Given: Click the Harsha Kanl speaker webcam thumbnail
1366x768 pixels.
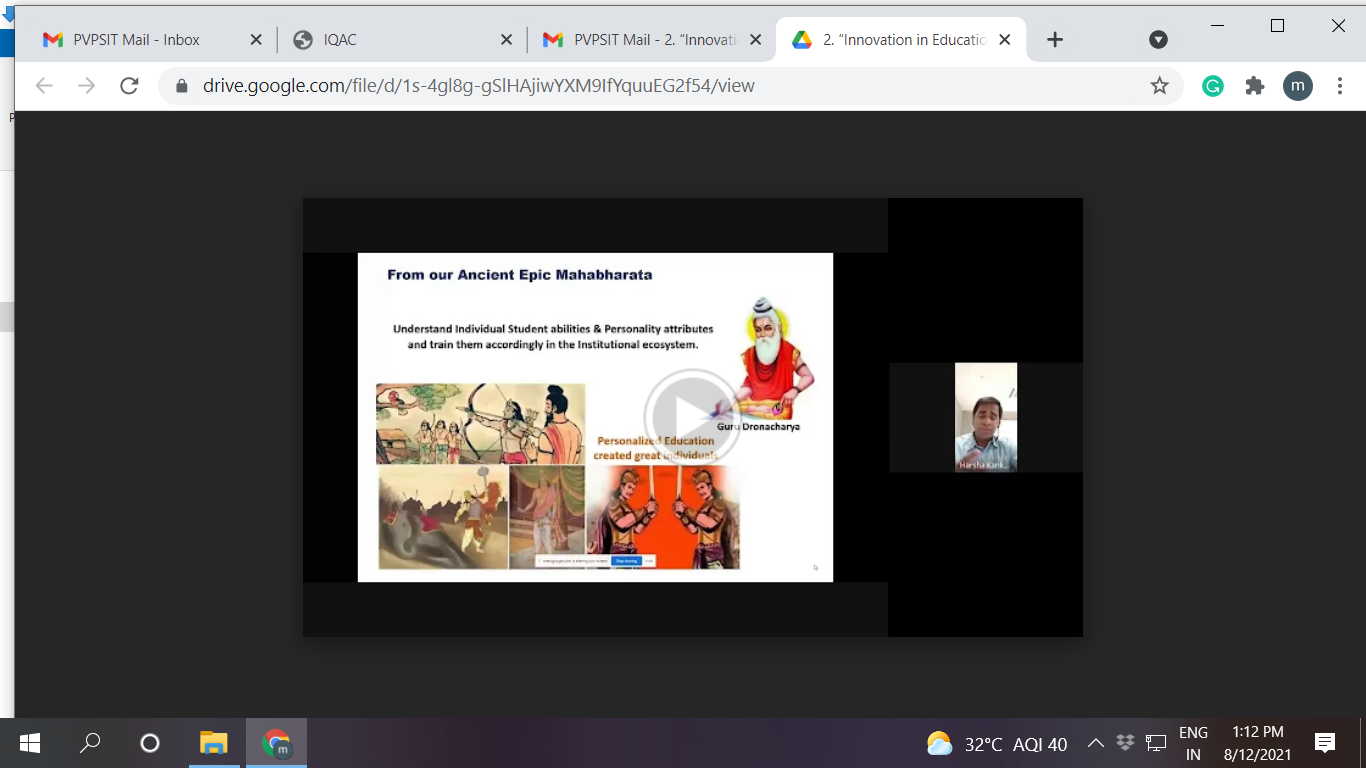Looking at the screenshot, I should (986, 417).
